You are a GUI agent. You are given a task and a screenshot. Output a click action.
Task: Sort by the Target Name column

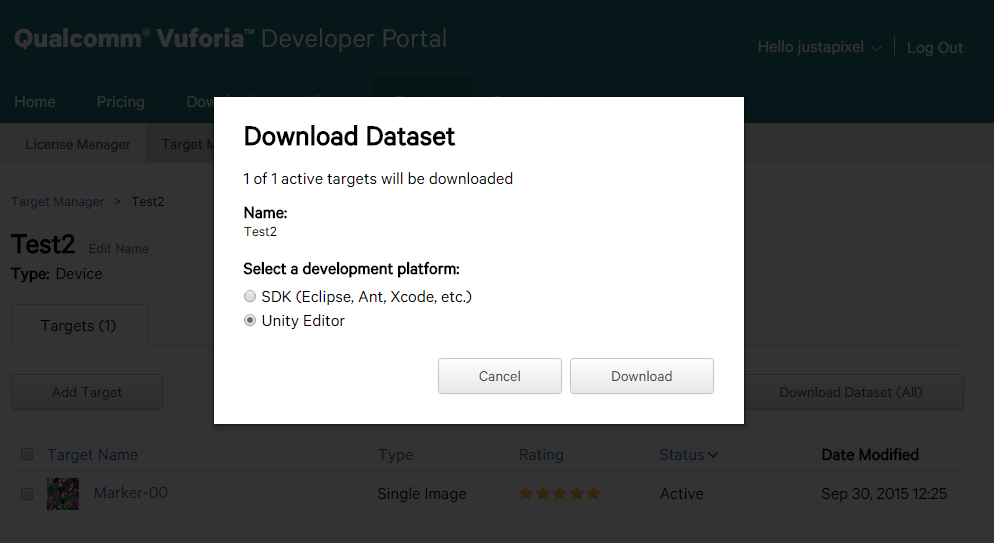pos(93,455)
